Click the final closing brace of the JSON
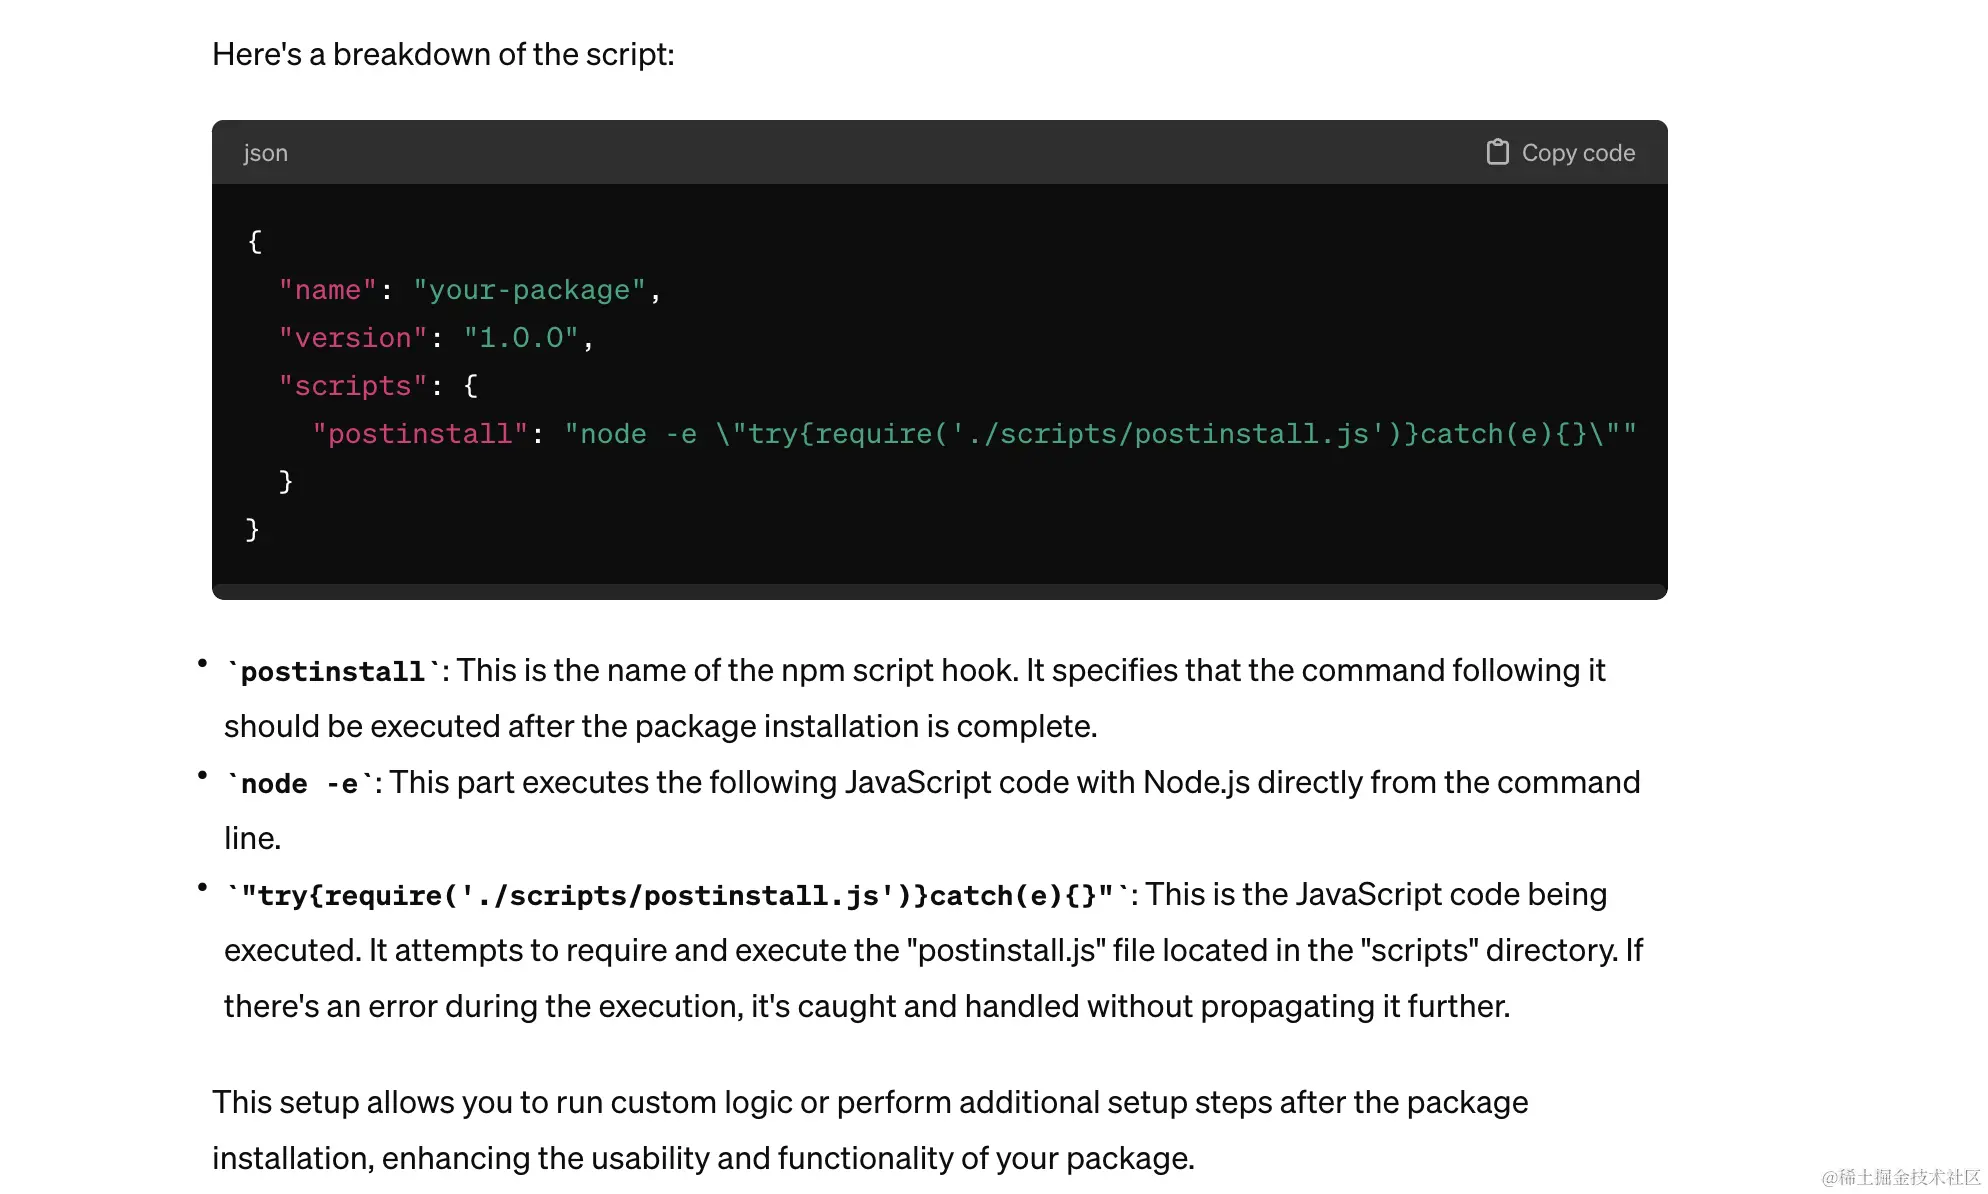Image resolution: width=1988 pixels, height=1194 pixels. coord(252,529)
